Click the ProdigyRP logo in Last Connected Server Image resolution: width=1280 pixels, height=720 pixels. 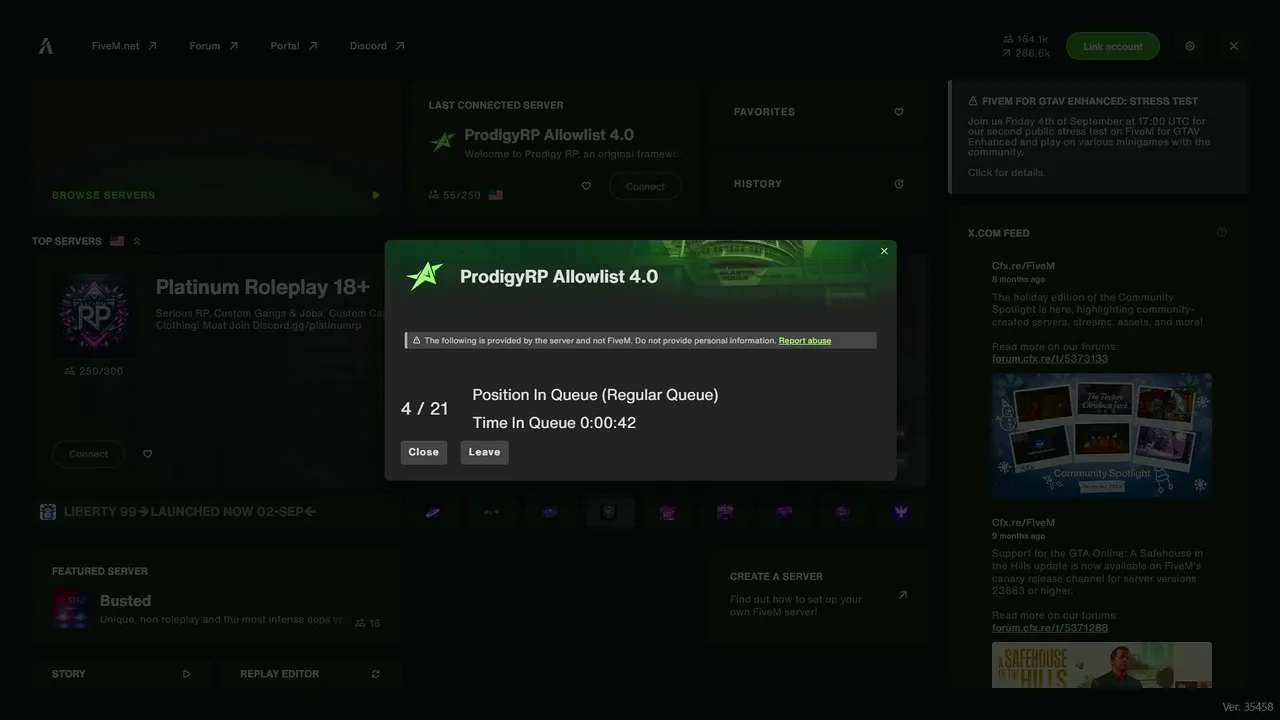442,141
